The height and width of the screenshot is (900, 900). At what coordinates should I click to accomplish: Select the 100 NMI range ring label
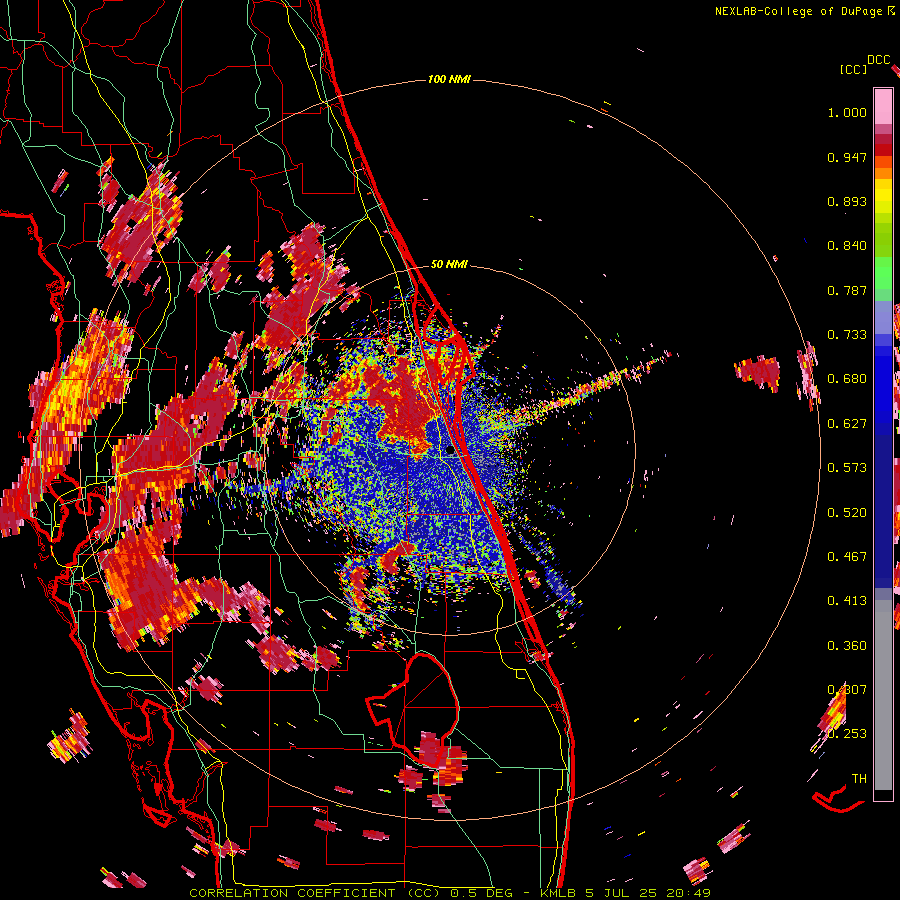pyautogui.click(x=449, y=79)
